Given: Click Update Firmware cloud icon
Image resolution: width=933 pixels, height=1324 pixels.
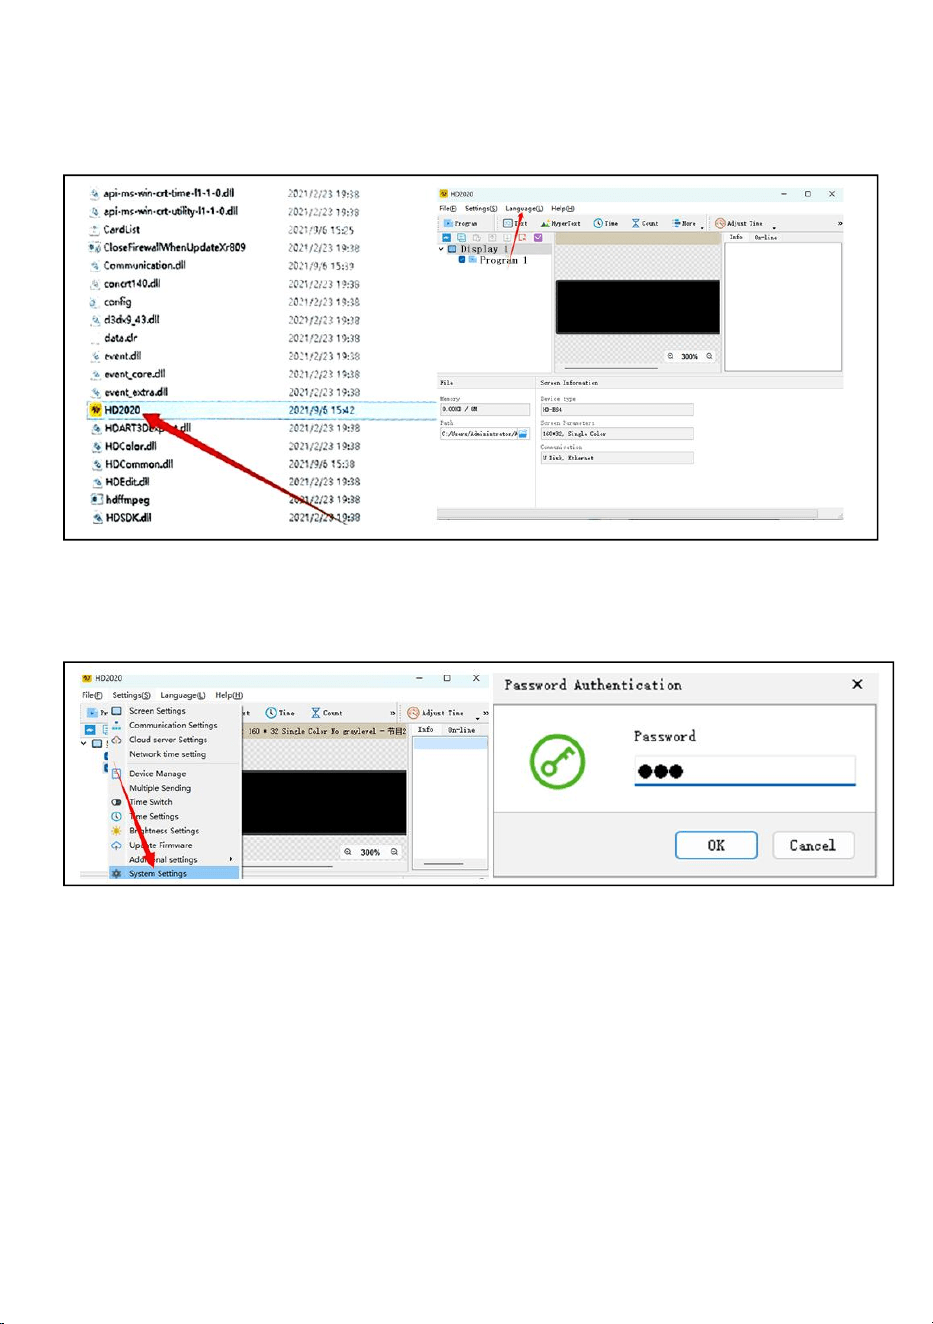Looking at the screenshot, I should 117,845.
